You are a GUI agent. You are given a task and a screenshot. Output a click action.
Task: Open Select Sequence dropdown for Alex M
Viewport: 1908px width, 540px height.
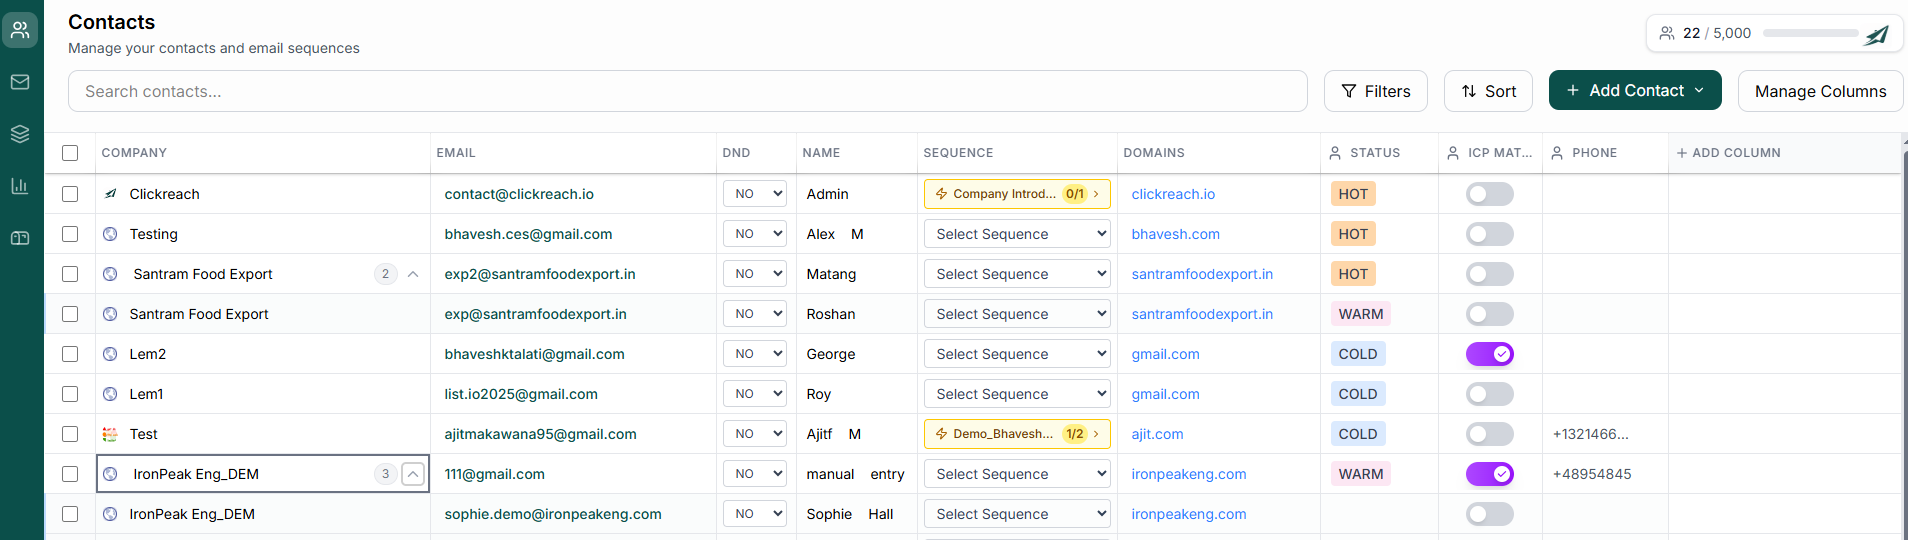coord(1017,234)
